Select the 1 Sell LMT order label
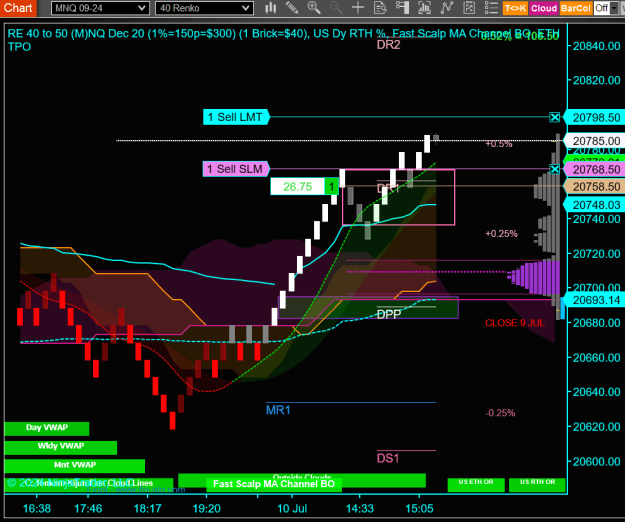The image size is (625, 522). click(236, 117)
